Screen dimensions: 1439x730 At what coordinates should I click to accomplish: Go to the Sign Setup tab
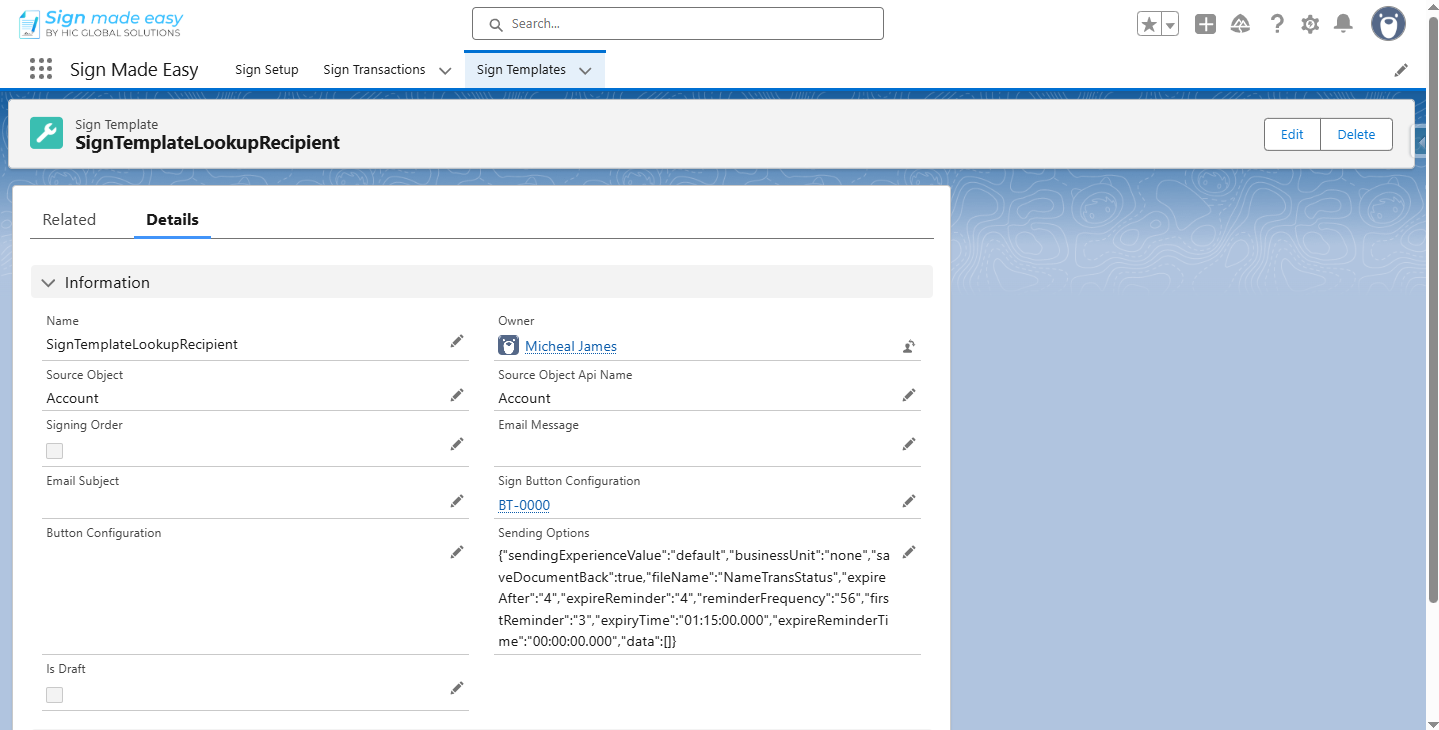click(267, 70)
